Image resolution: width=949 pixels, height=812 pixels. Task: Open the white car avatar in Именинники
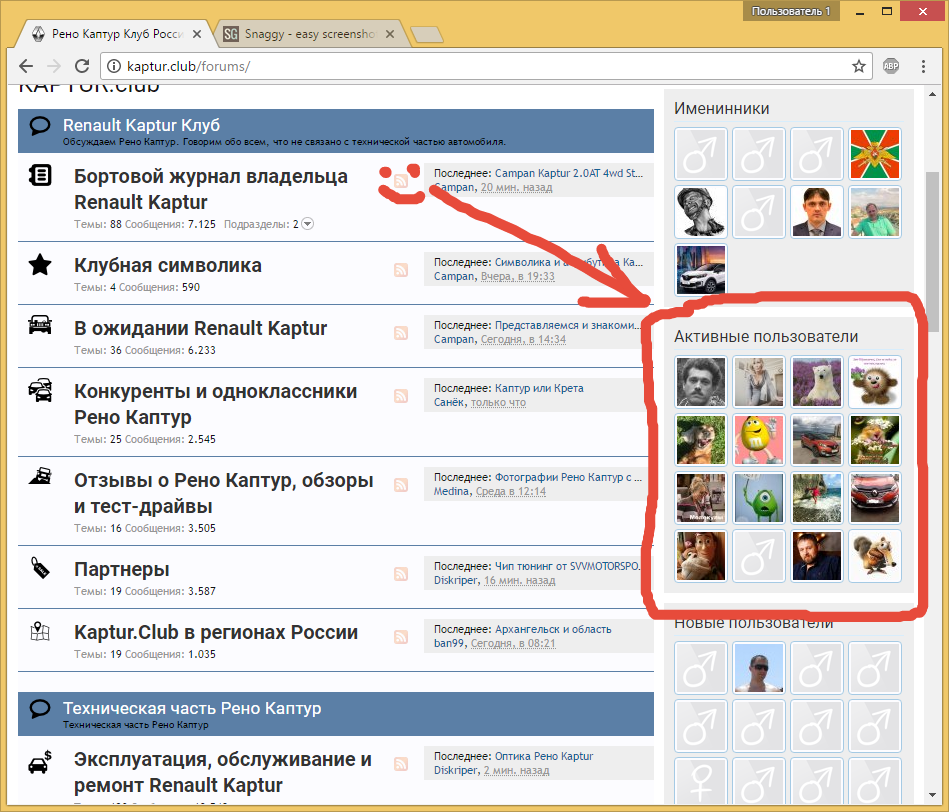tap(700, 270)
